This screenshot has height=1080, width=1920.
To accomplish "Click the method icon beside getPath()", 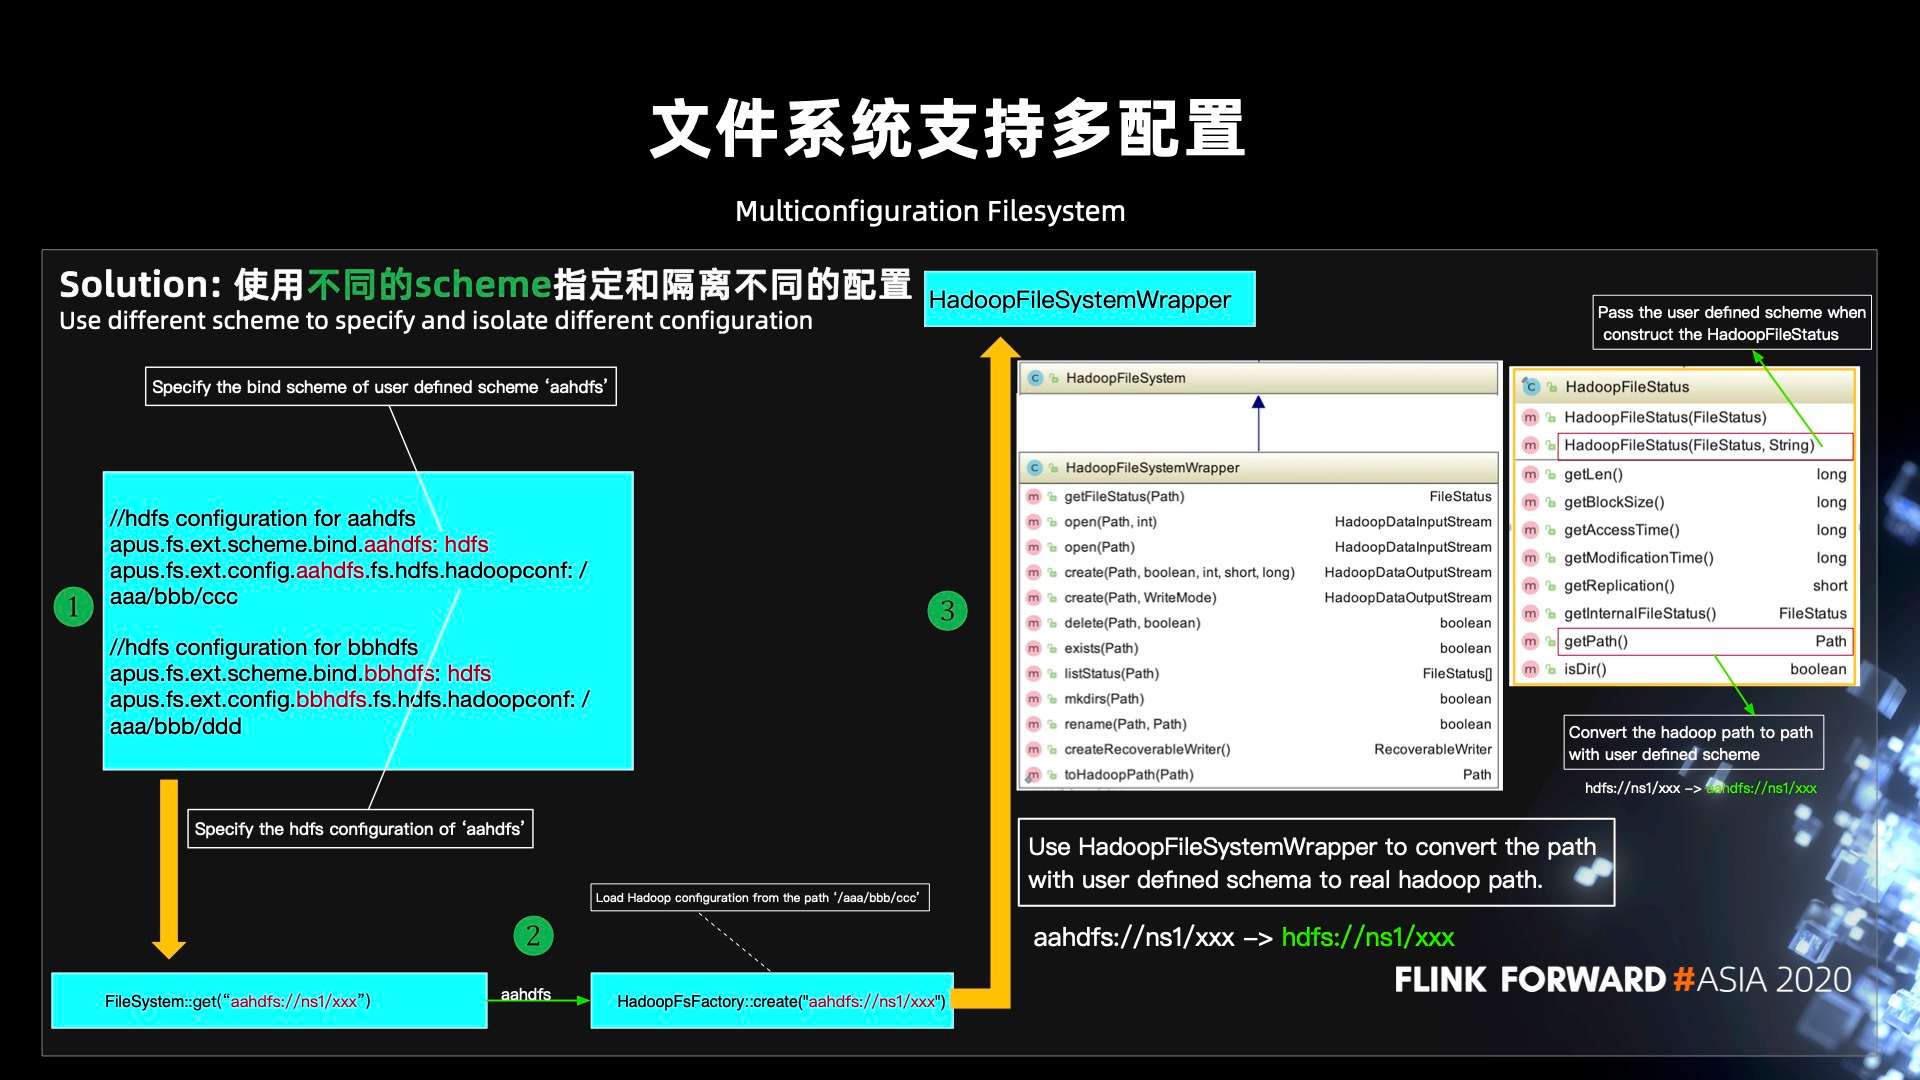I will (x=1531, y=640).
